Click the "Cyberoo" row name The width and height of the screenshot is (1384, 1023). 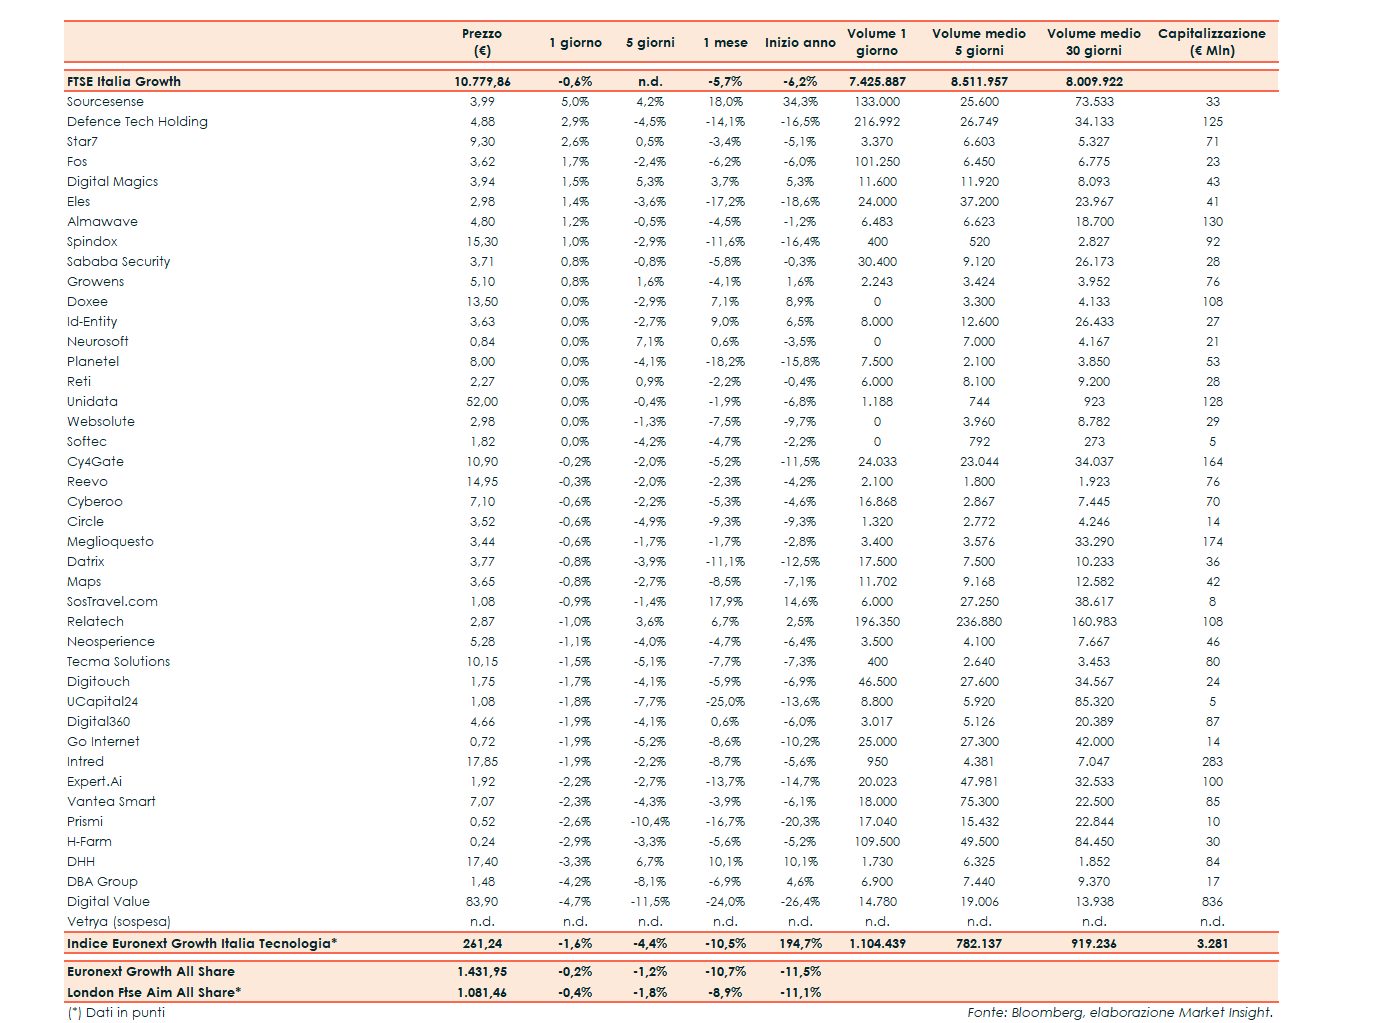94,501
